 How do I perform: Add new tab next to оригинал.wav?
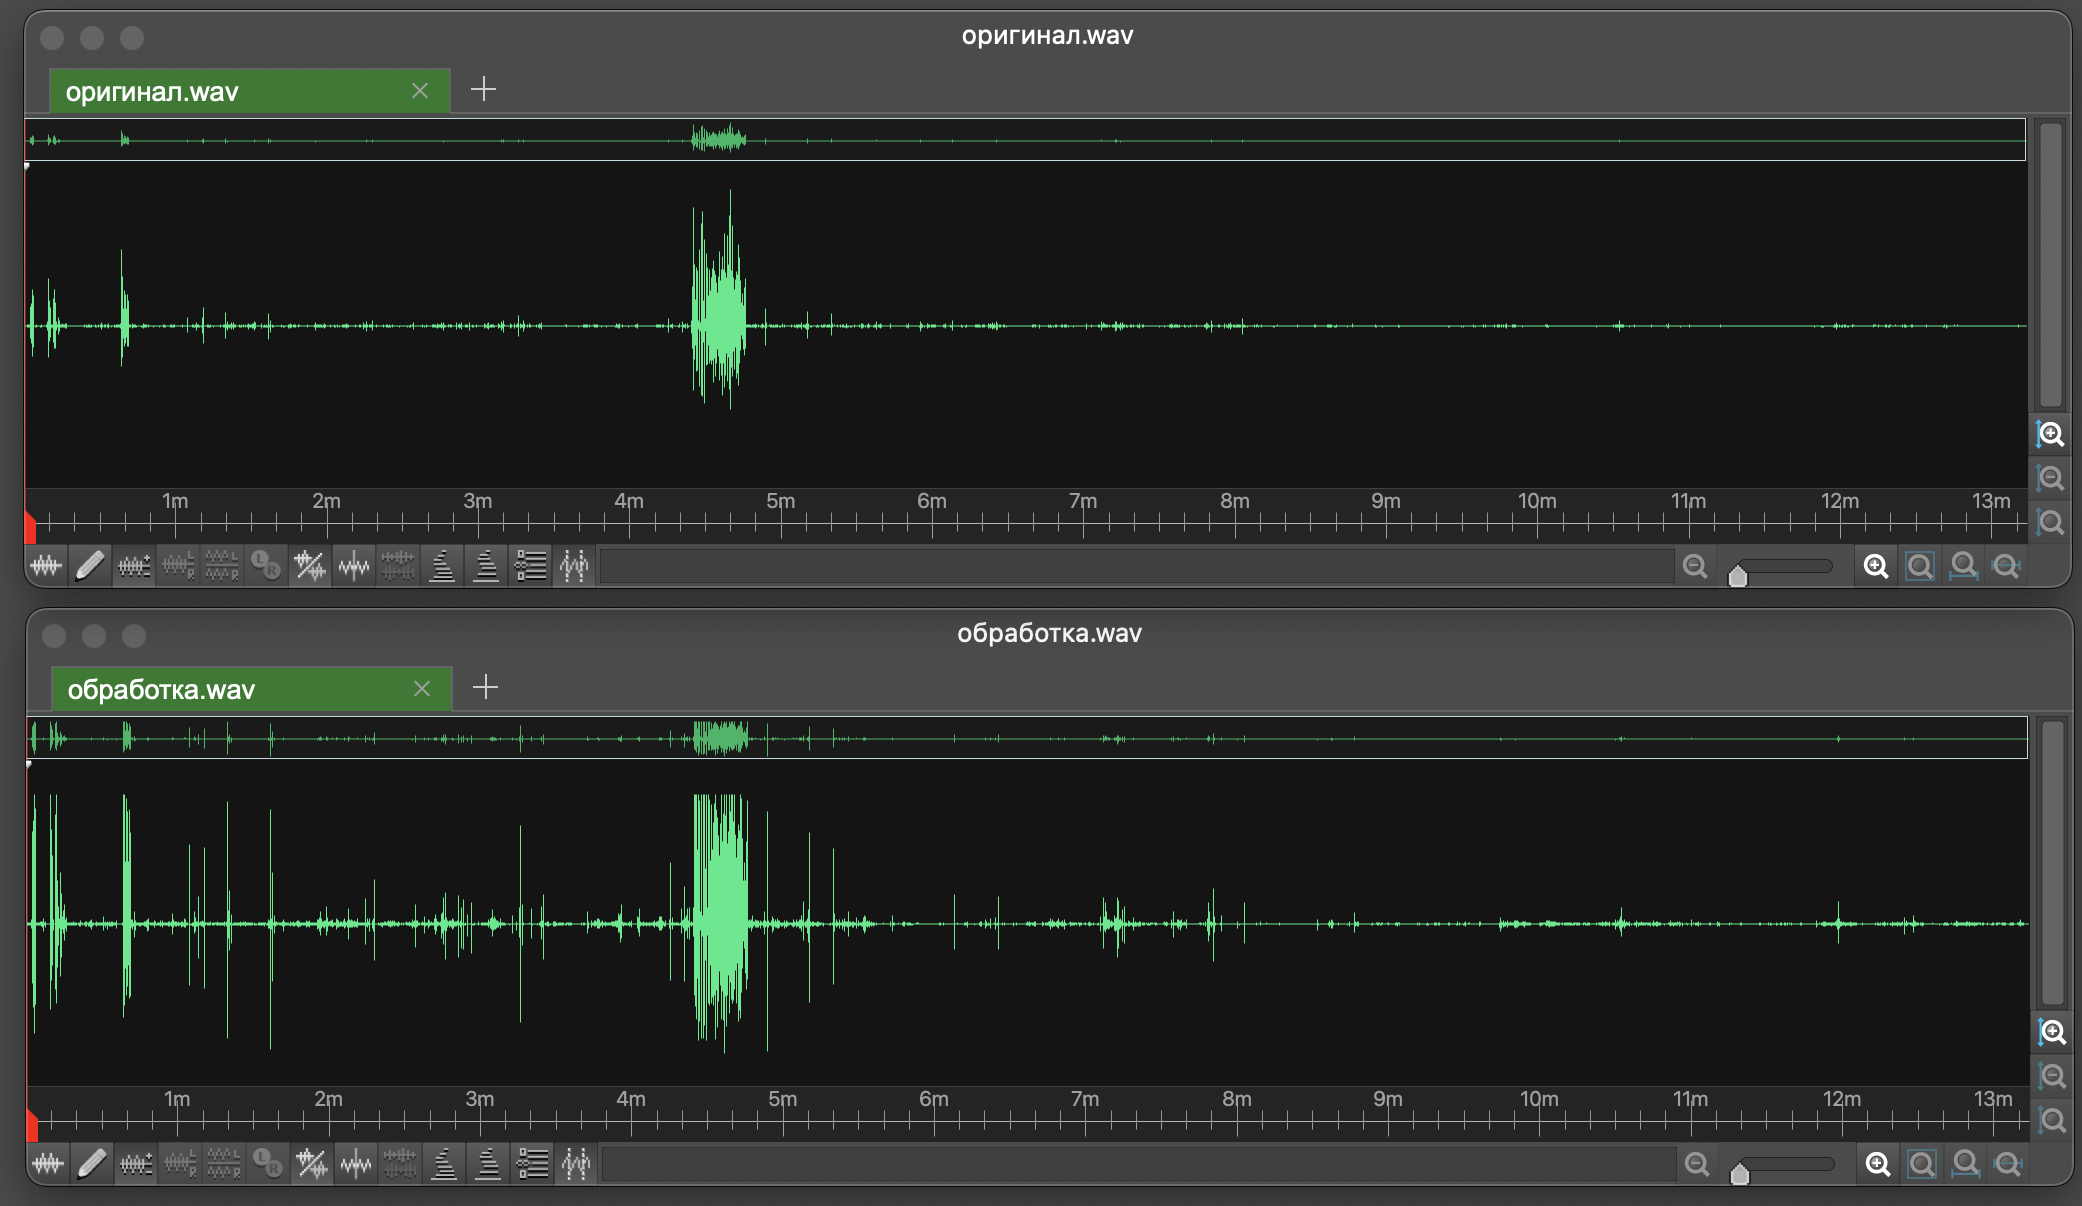pos(483,90)
